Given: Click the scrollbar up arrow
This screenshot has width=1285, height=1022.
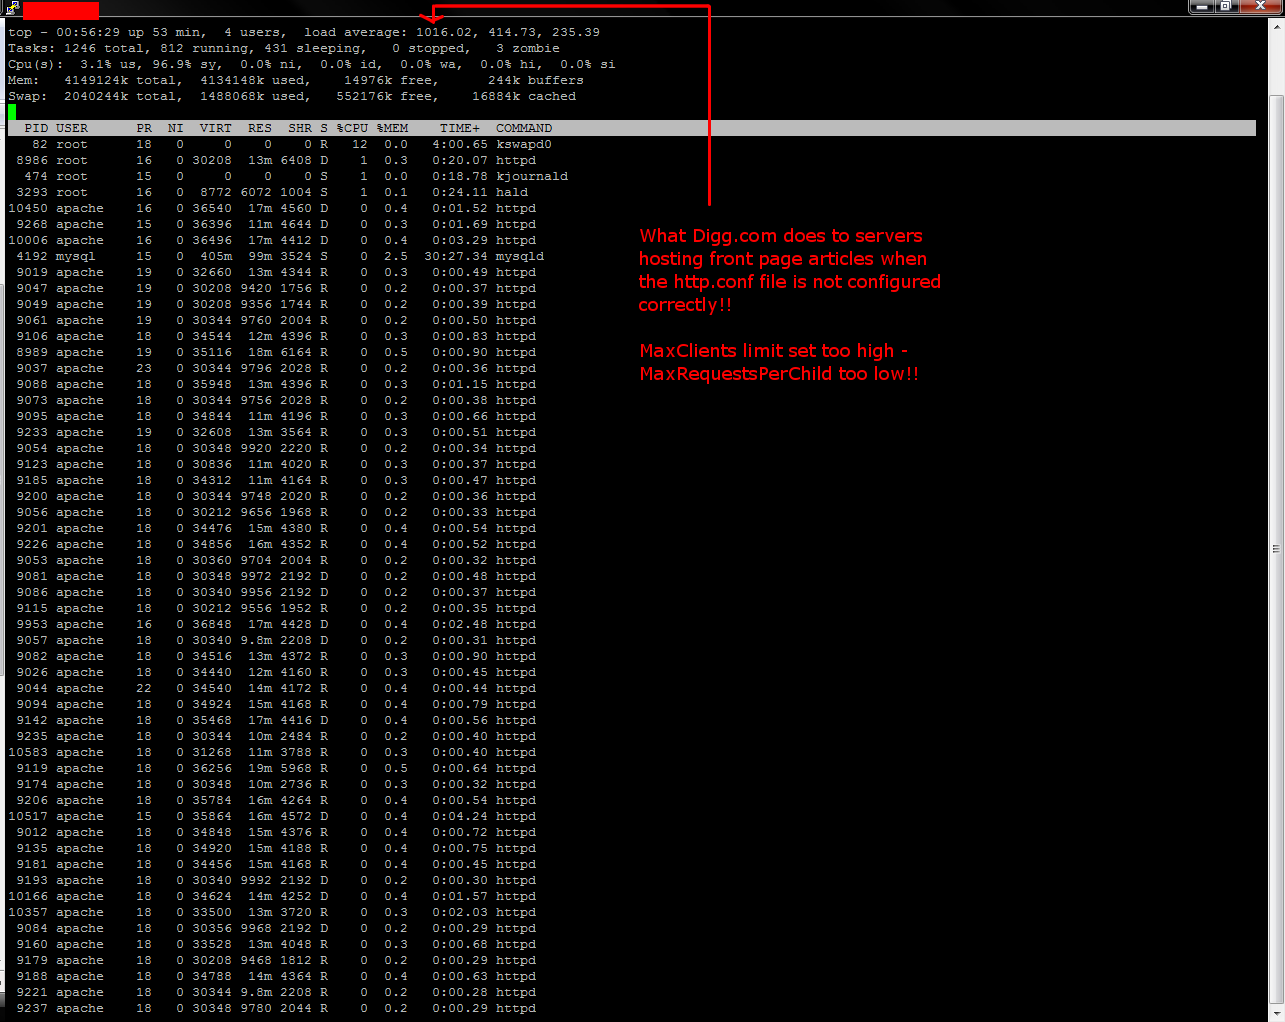Looking at the screenshot, I should pyautogui.click(x=1276, y=28).
